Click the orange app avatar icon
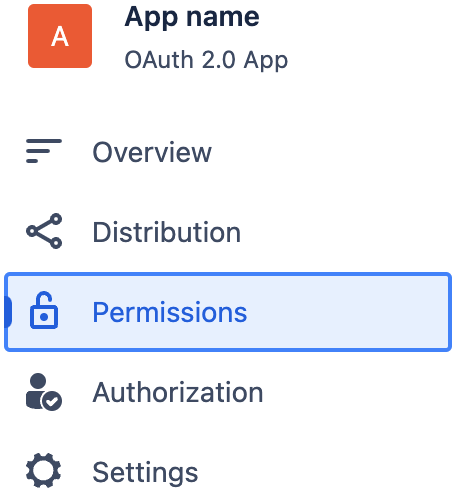This screenshot has height=492, width=456. click(60, 36)
